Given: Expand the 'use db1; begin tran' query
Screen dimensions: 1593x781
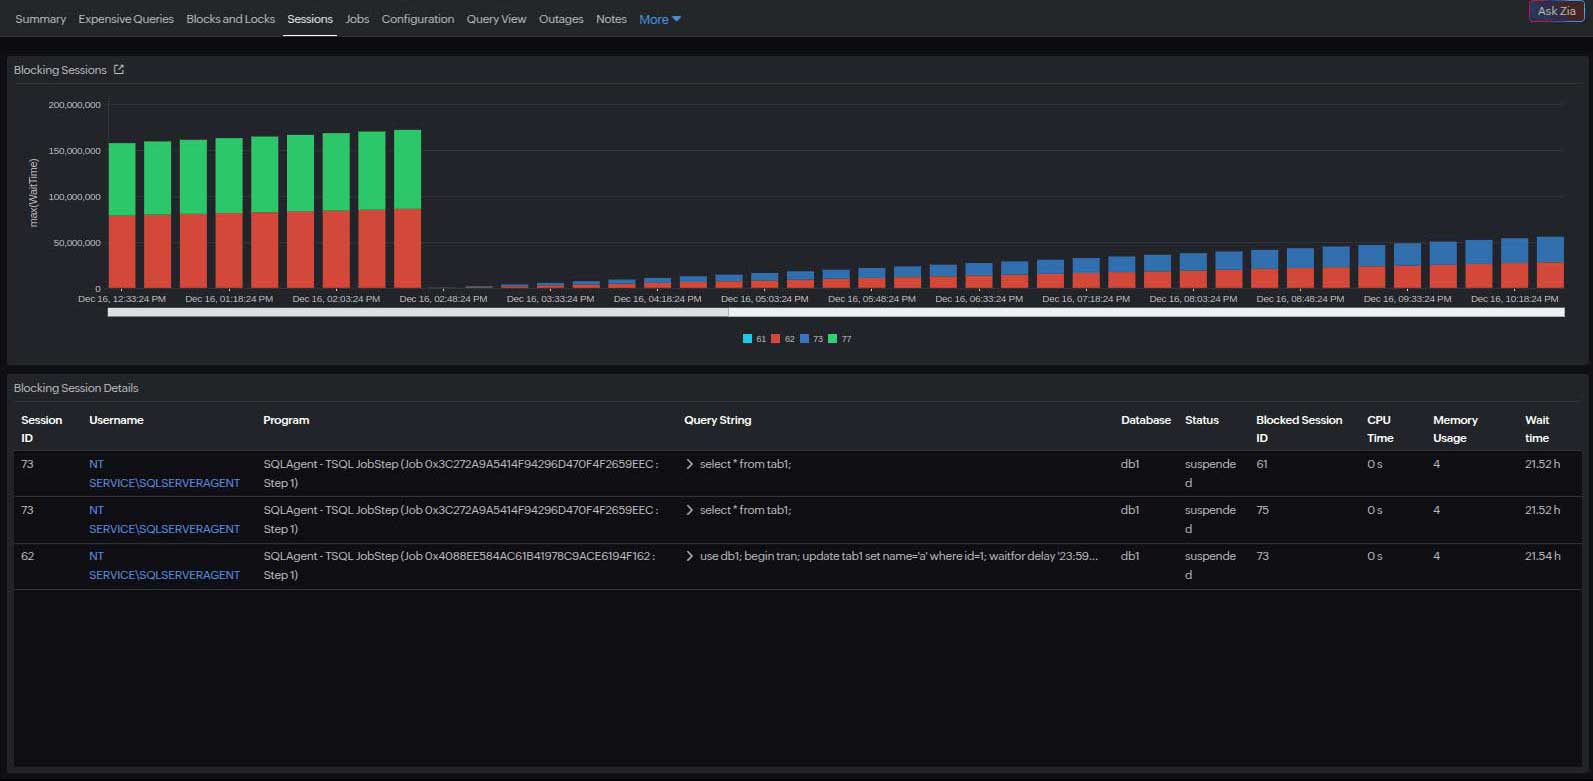Looking at the screenshot, I should 689,556.
